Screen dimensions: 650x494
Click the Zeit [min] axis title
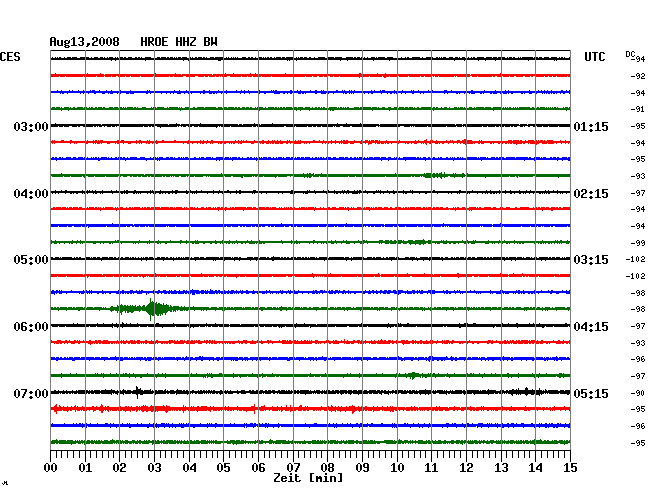(308, 478)
